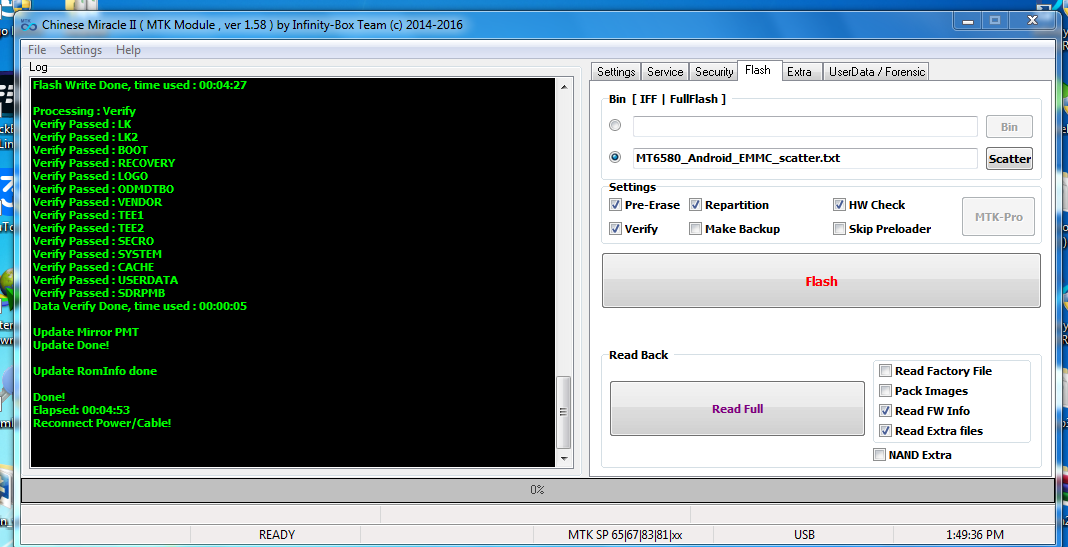The height and width of the screenshot is (547, 1068).
Task: Click the Bin browse button
Action: click(x=1009, y=127)
